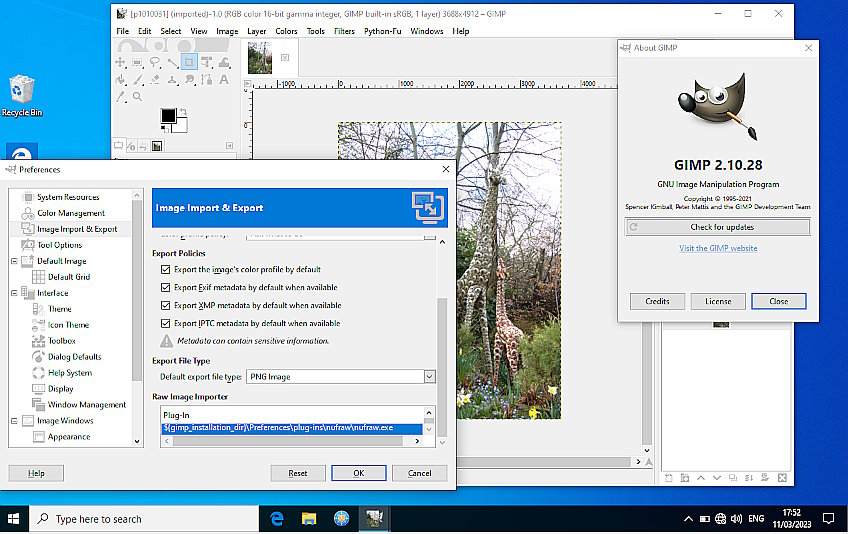The height and width of the screenshot is (534, 848).
Task: Open the Default export file type dropdown
Action: [x=429, y=377]
